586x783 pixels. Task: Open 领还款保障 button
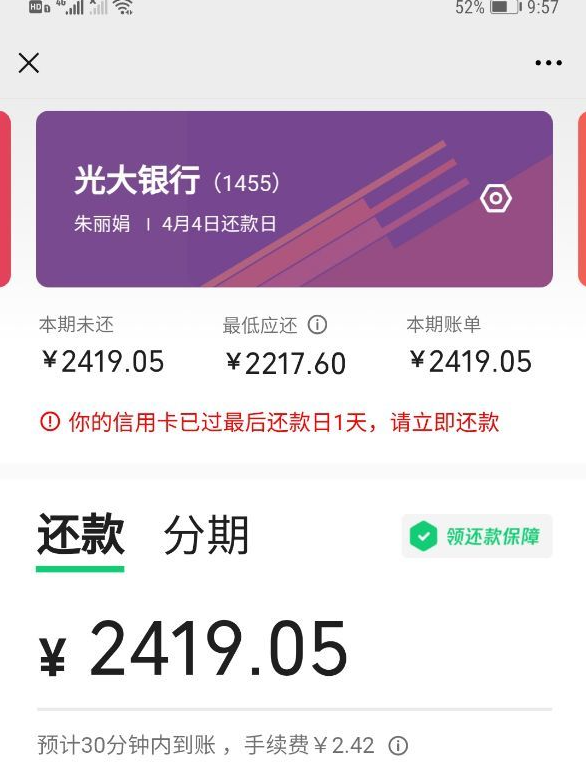(x=477, y=536)
